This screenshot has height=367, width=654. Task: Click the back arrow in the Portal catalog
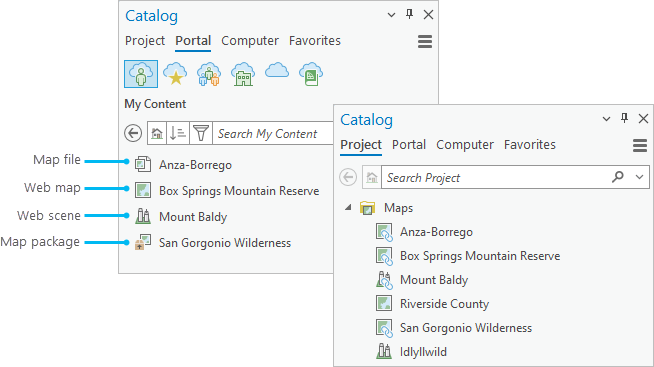(133, 133)
